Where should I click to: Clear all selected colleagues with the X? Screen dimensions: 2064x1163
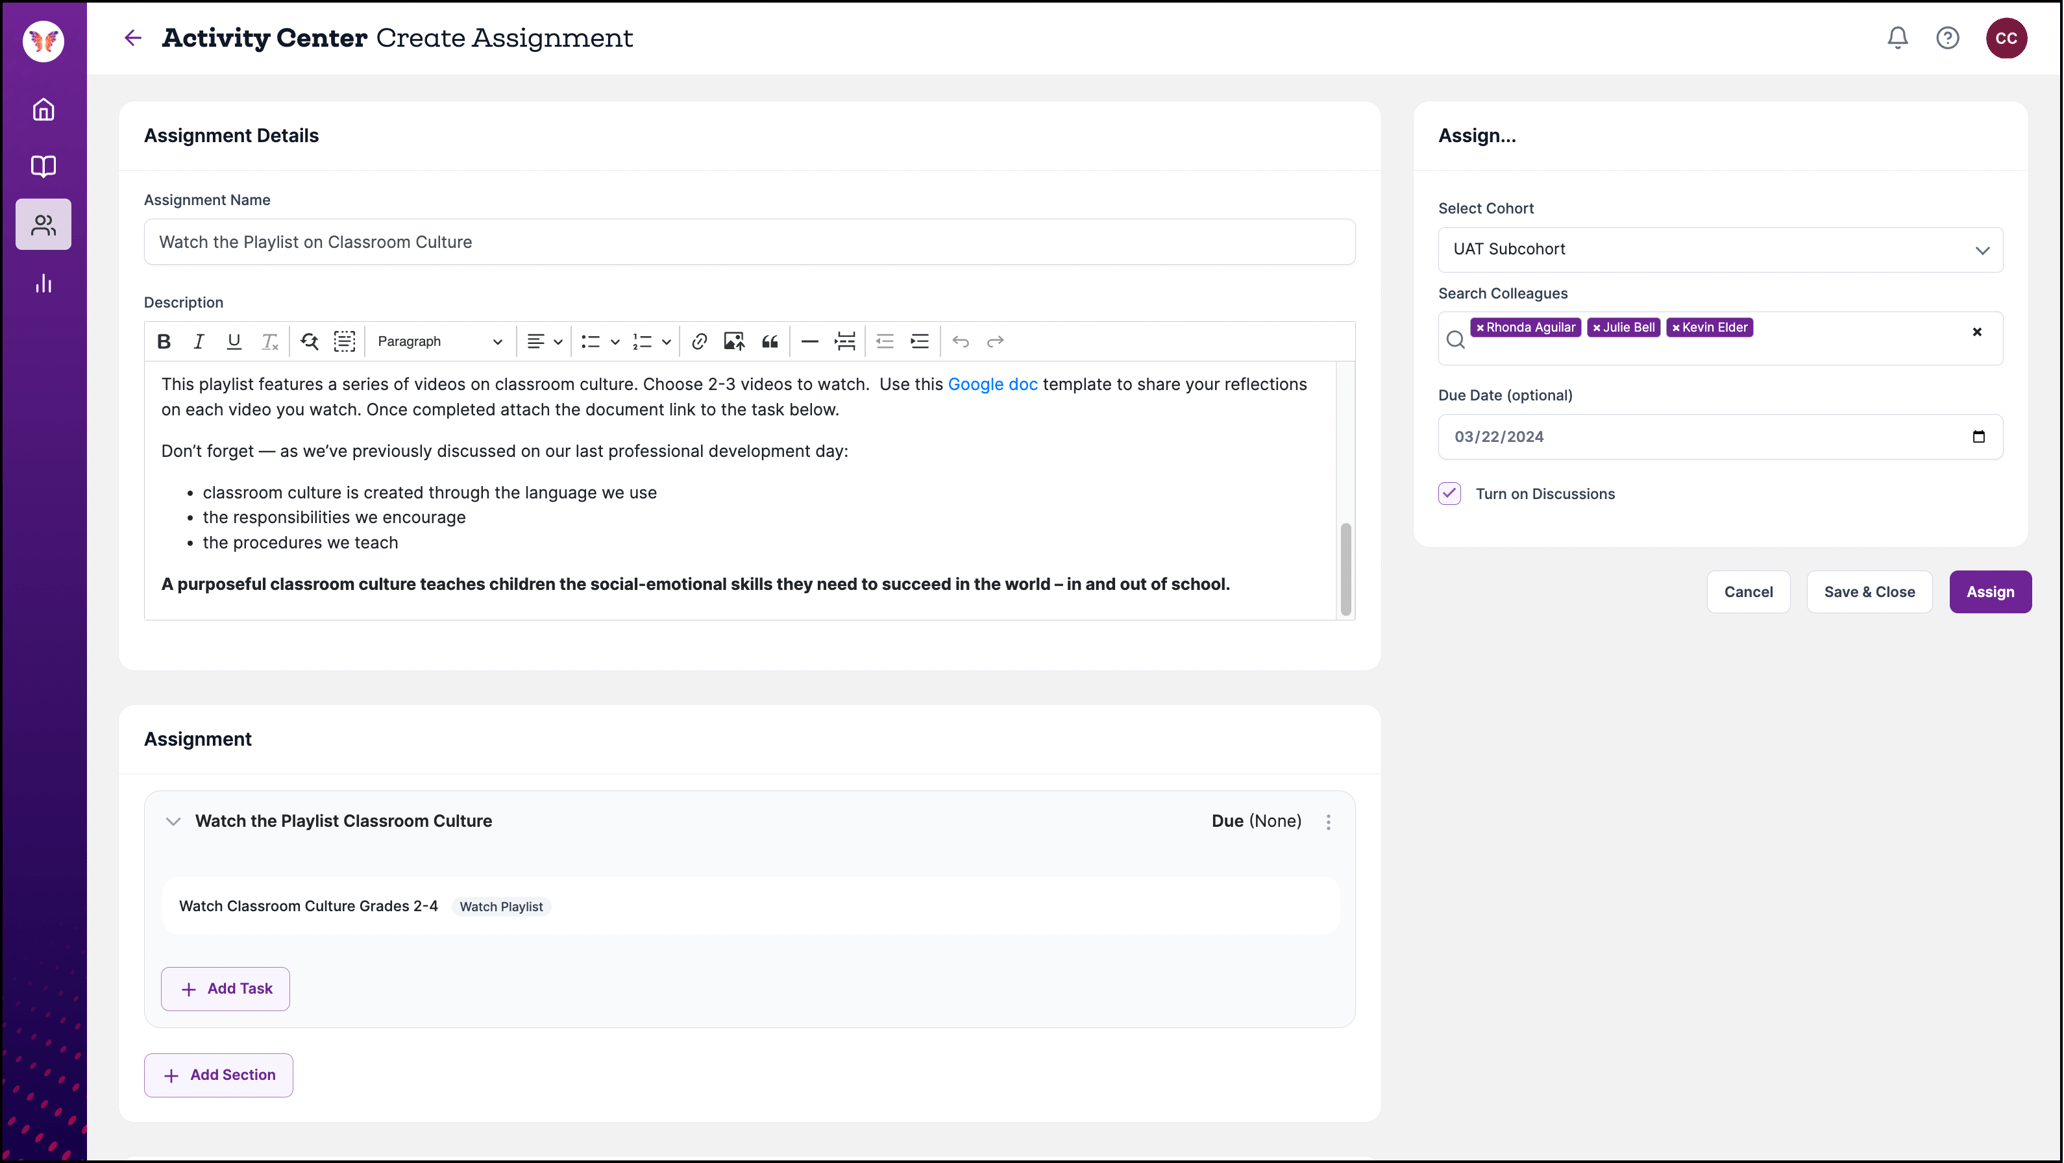point(1977,332)
